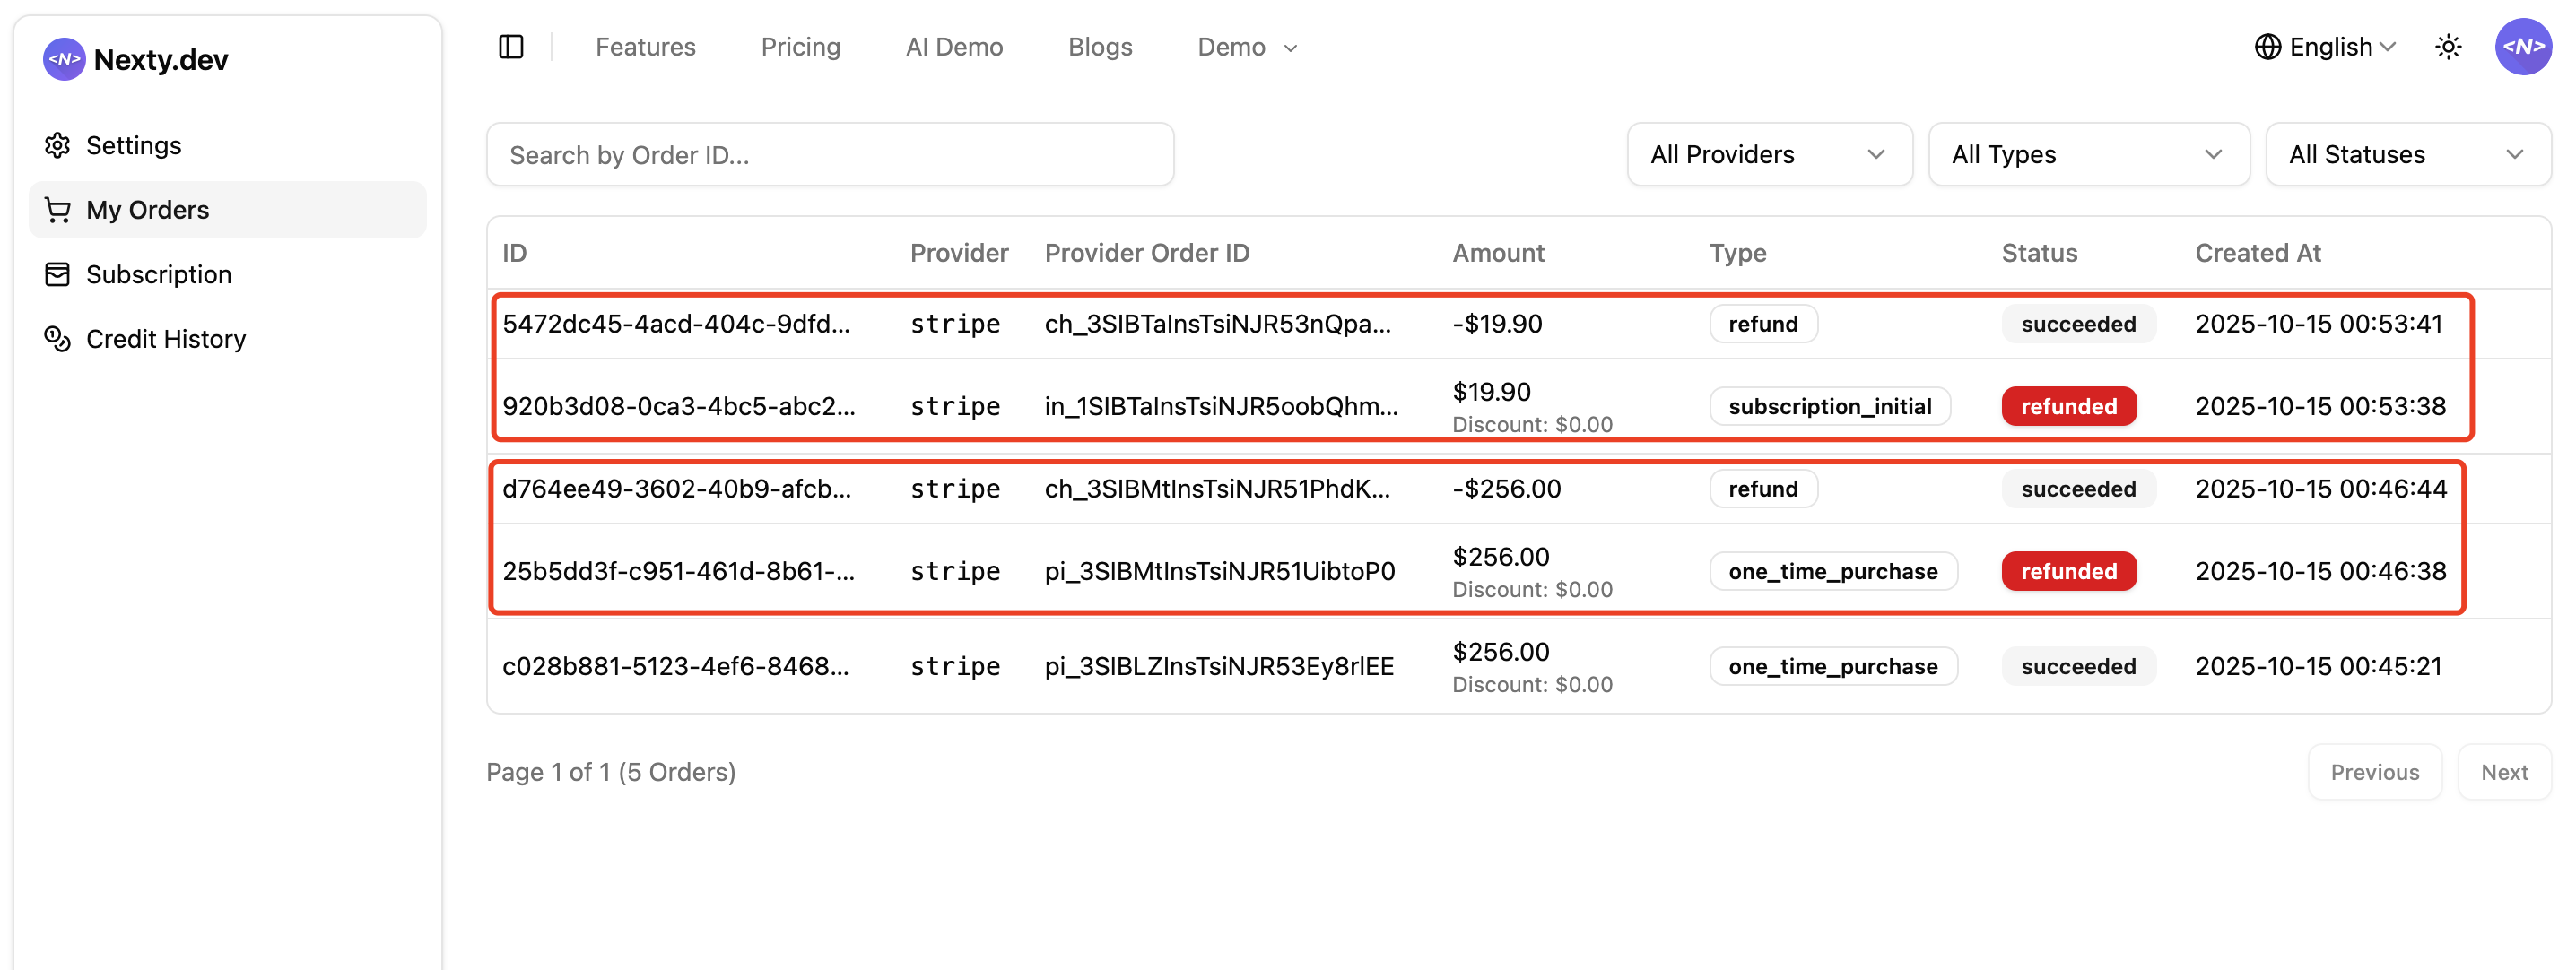
Task: Click the Settings gear icon
Action: 58,145
